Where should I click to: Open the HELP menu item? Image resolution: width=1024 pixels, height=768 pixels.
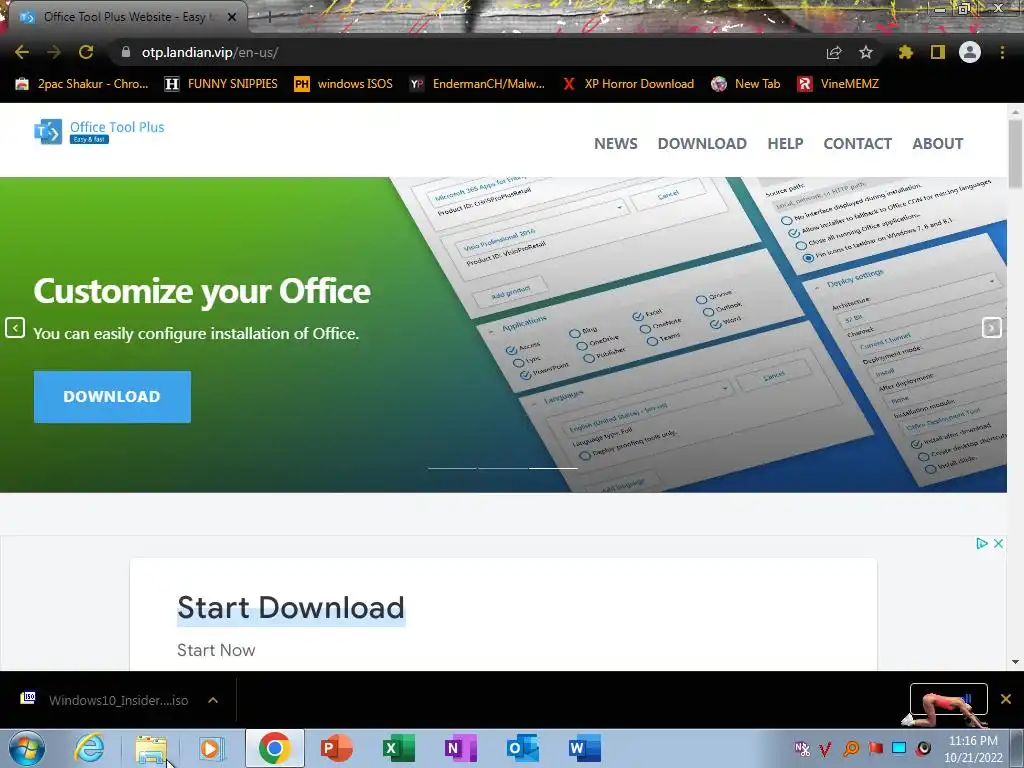[x=785, y=144]
